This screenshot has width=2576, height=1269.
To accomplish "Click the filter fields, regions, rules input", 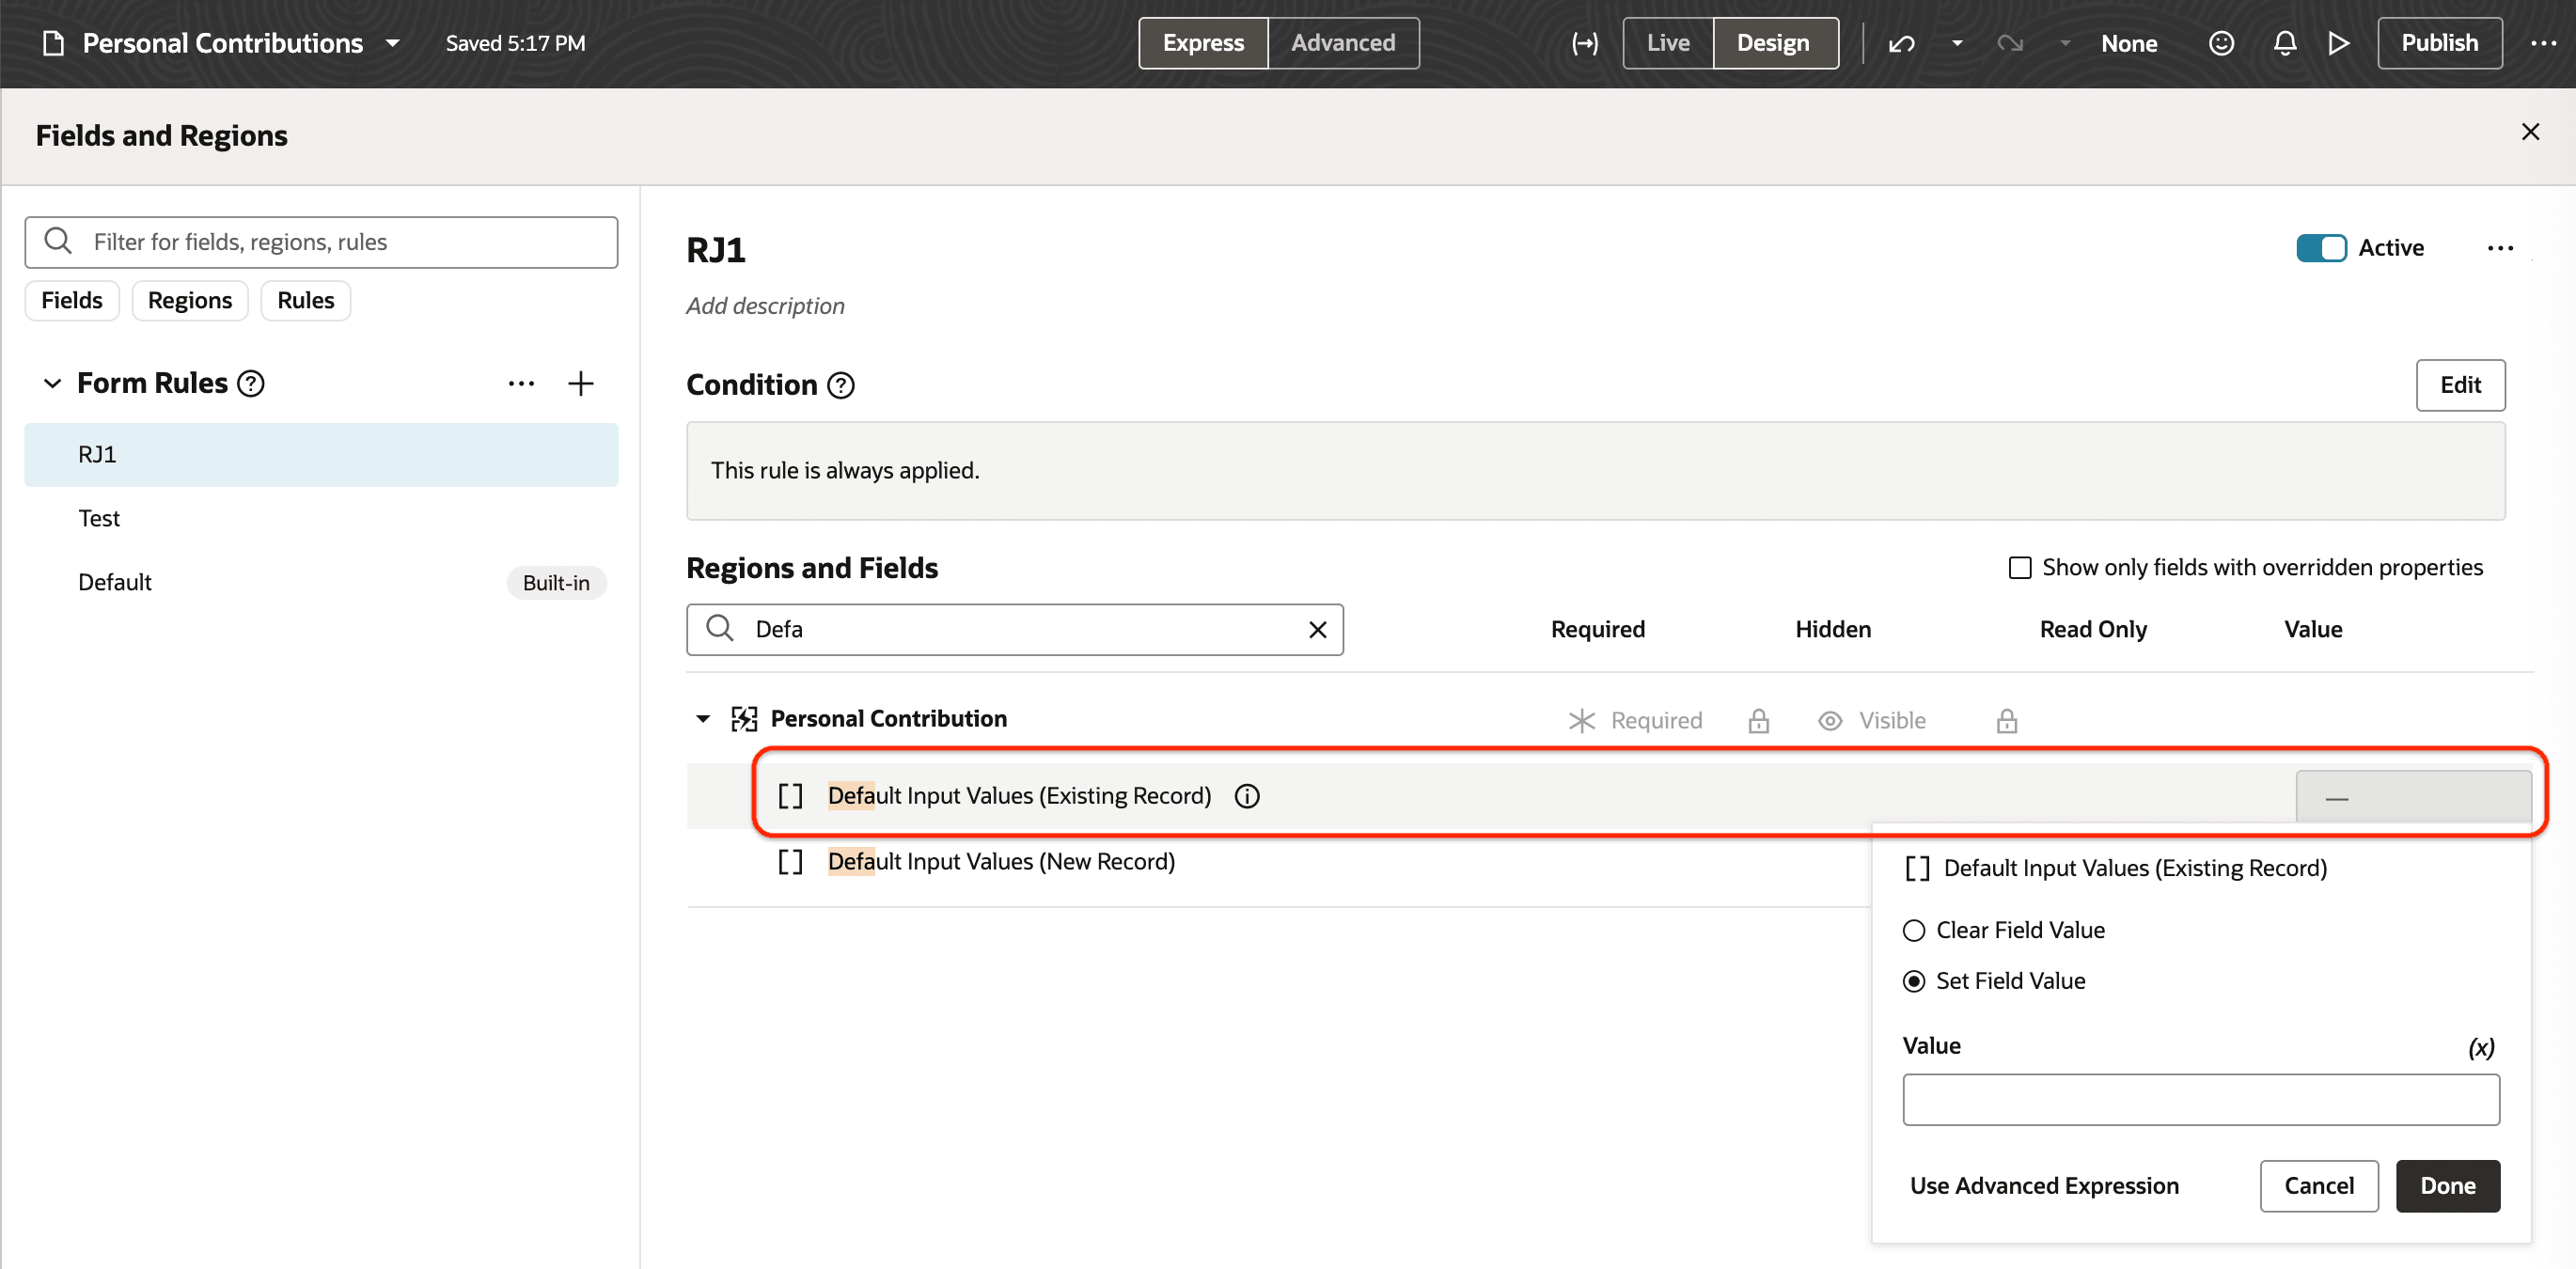I will (321, 242).
